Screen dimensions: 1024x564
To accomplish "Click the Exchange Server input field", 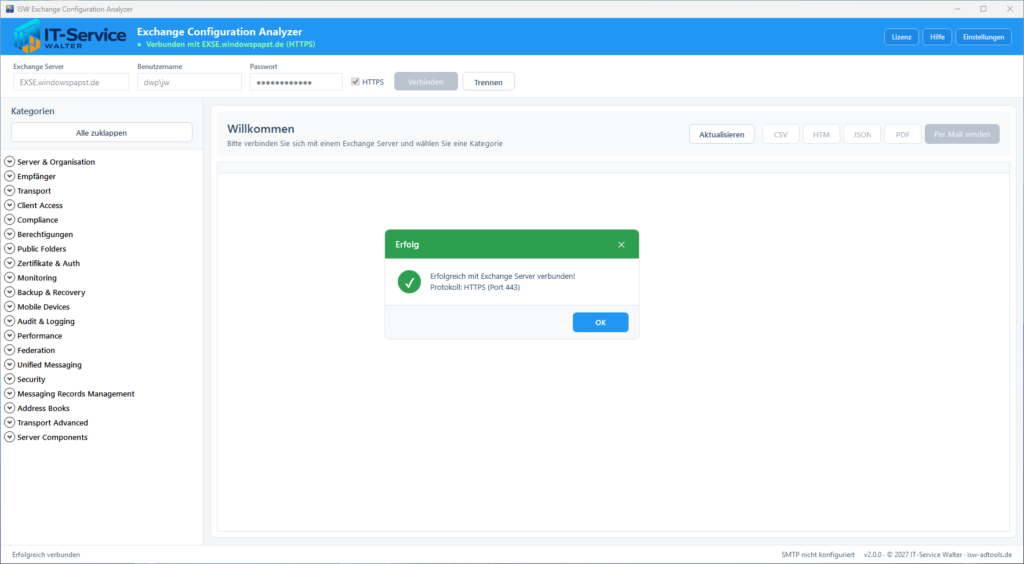I will pyautogui.click(x=71, y=82).
